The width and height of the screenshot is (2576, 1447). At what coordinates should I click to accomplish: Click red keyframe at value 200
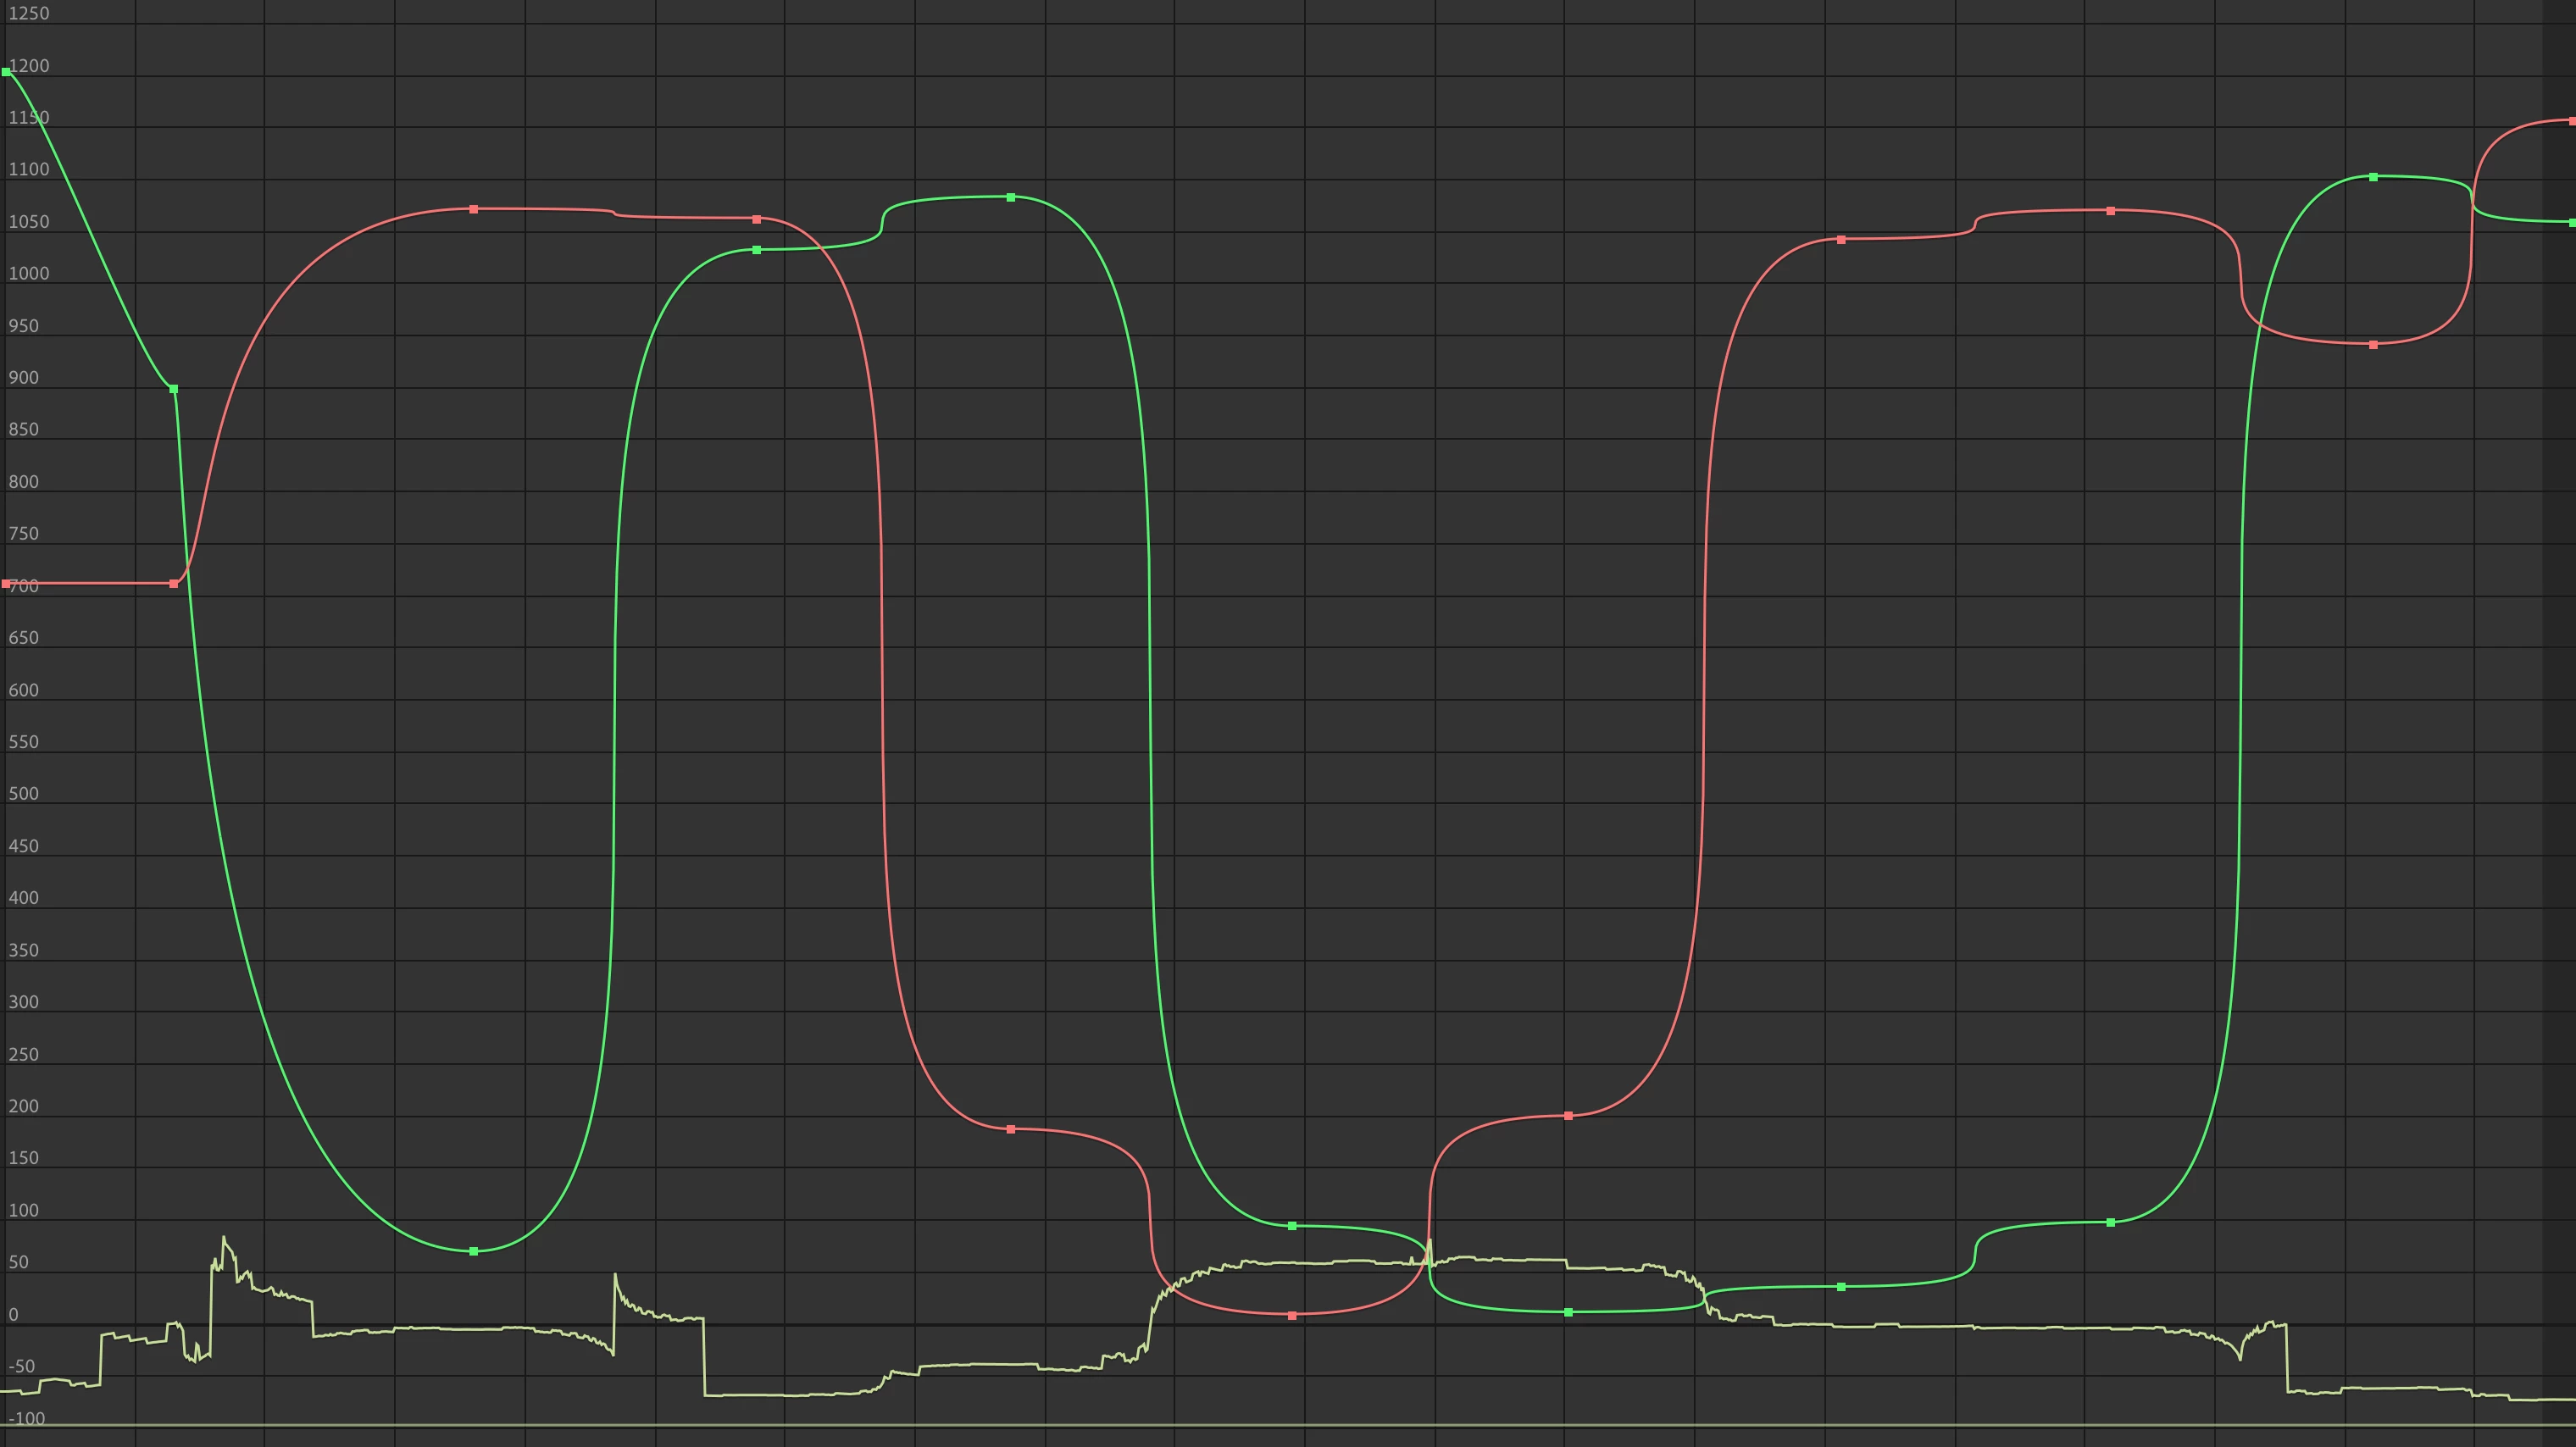1568,1116
